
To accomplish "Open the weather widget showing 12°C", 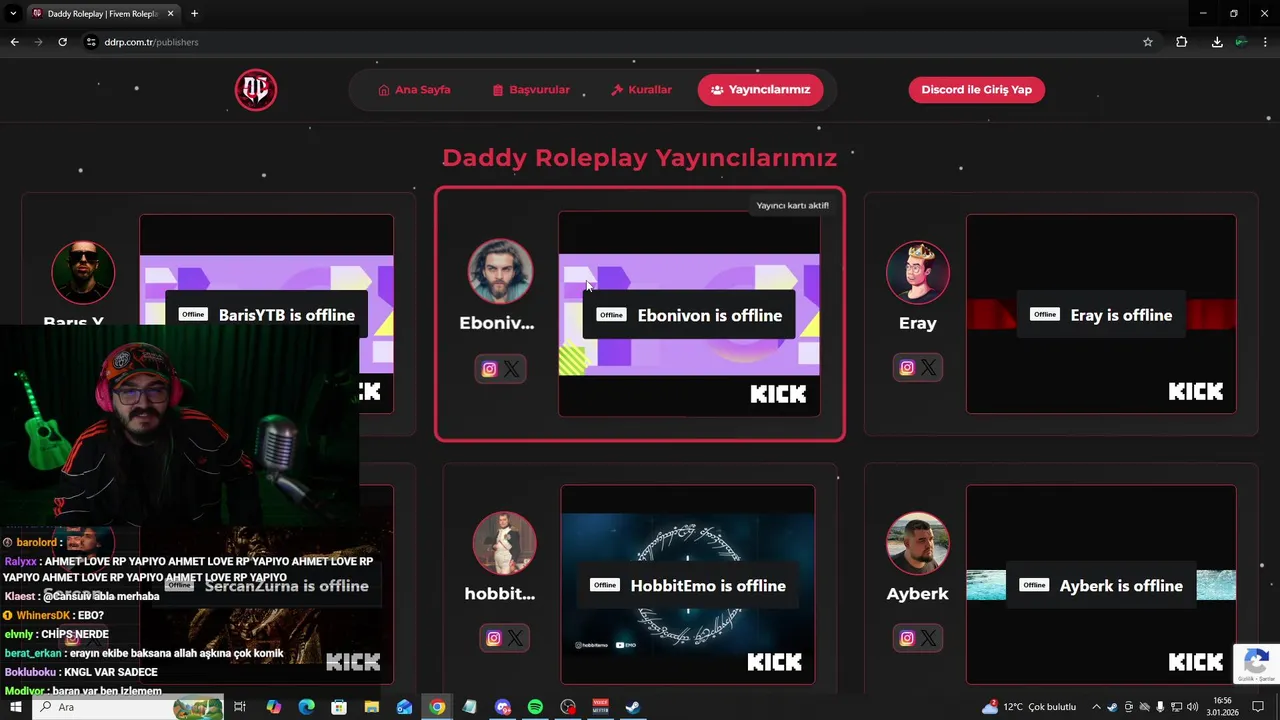I will point(1029,707).
